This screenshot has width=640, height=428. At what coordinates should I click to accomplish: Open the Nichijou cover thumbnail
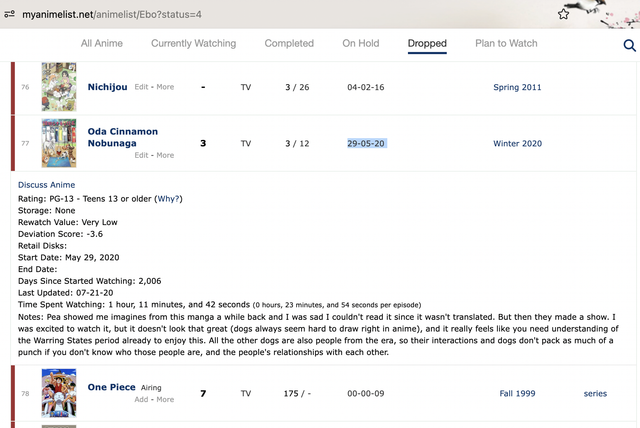pyautogui.click(x=58, y=87)
